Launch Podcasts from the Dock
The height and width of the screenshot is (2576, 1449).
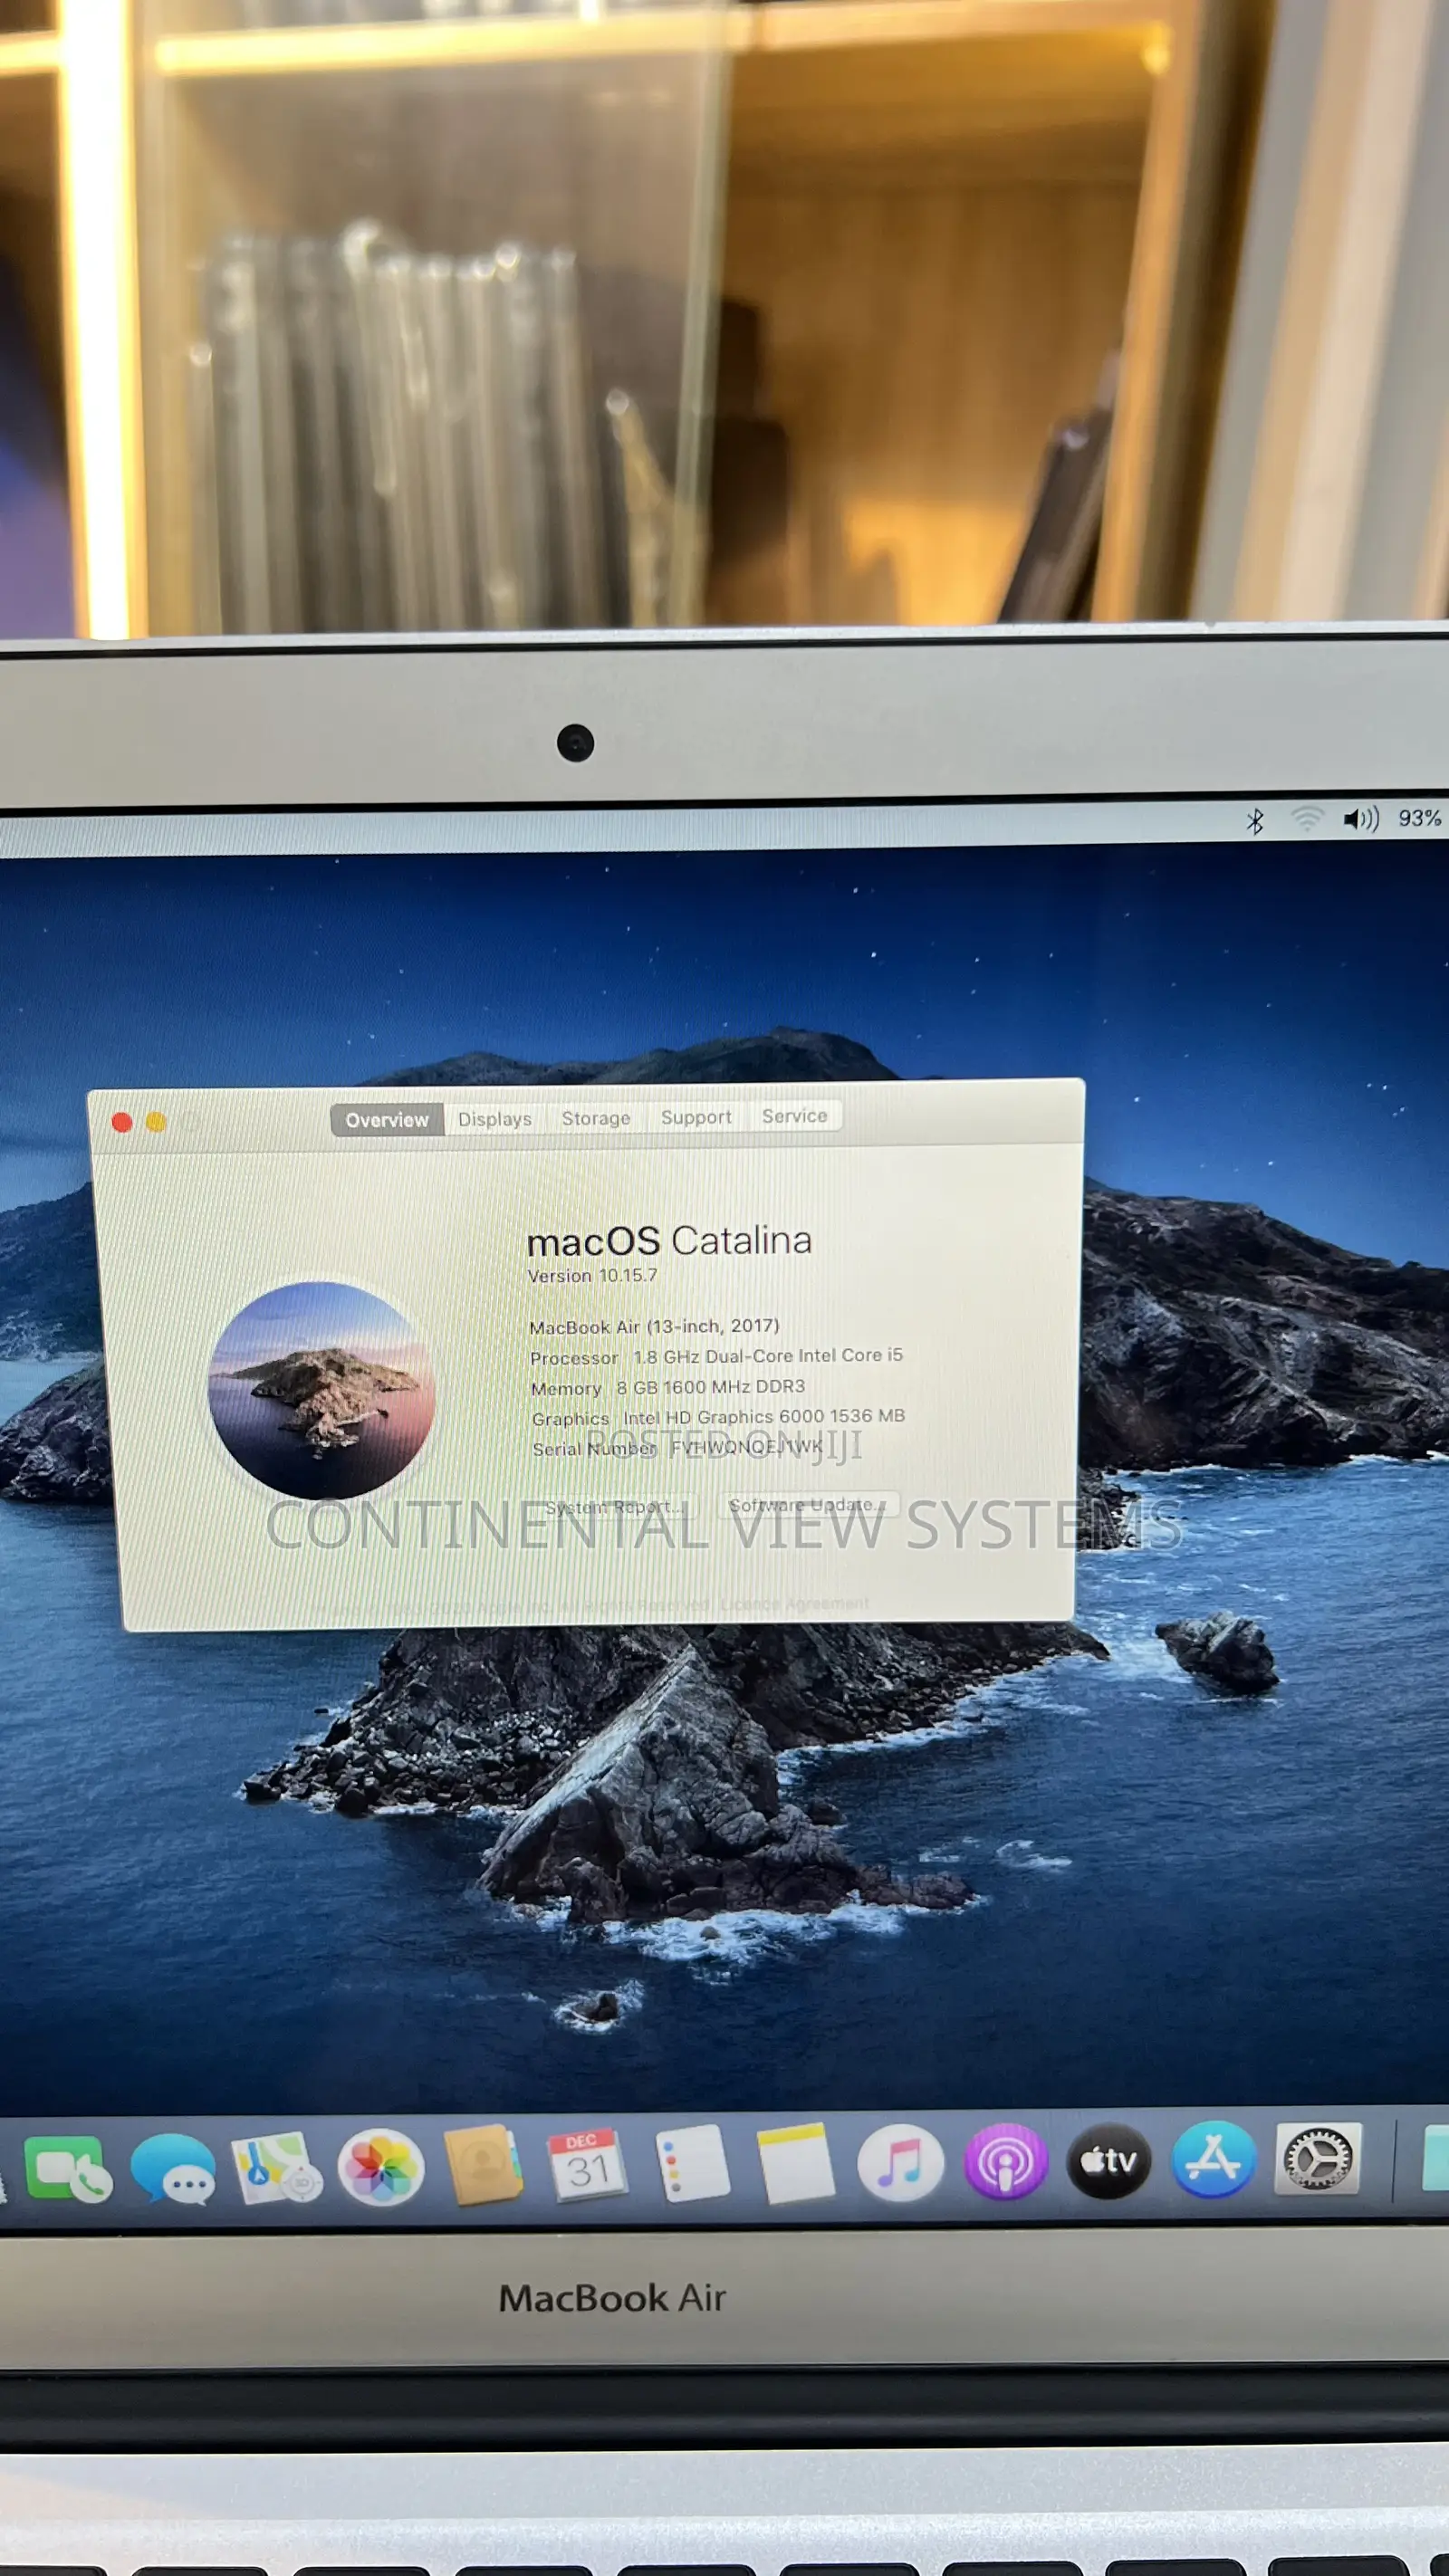coord(1005,2162)
